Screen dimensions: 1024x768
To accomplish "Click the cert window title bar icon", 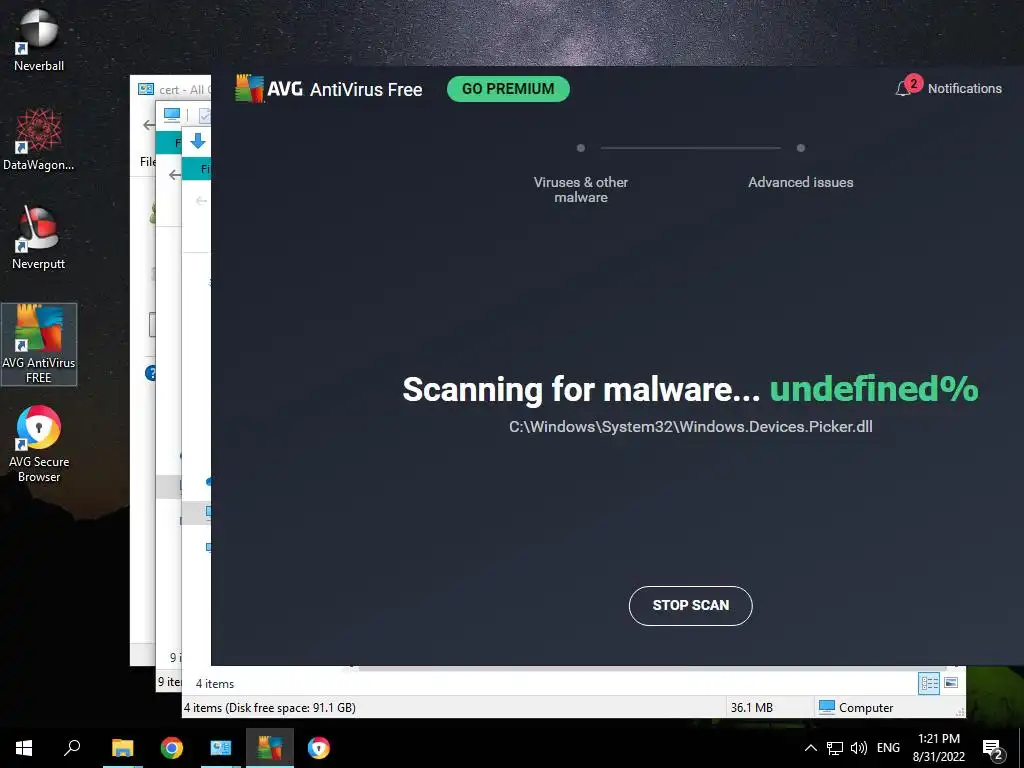I will (x=146, y=89).
